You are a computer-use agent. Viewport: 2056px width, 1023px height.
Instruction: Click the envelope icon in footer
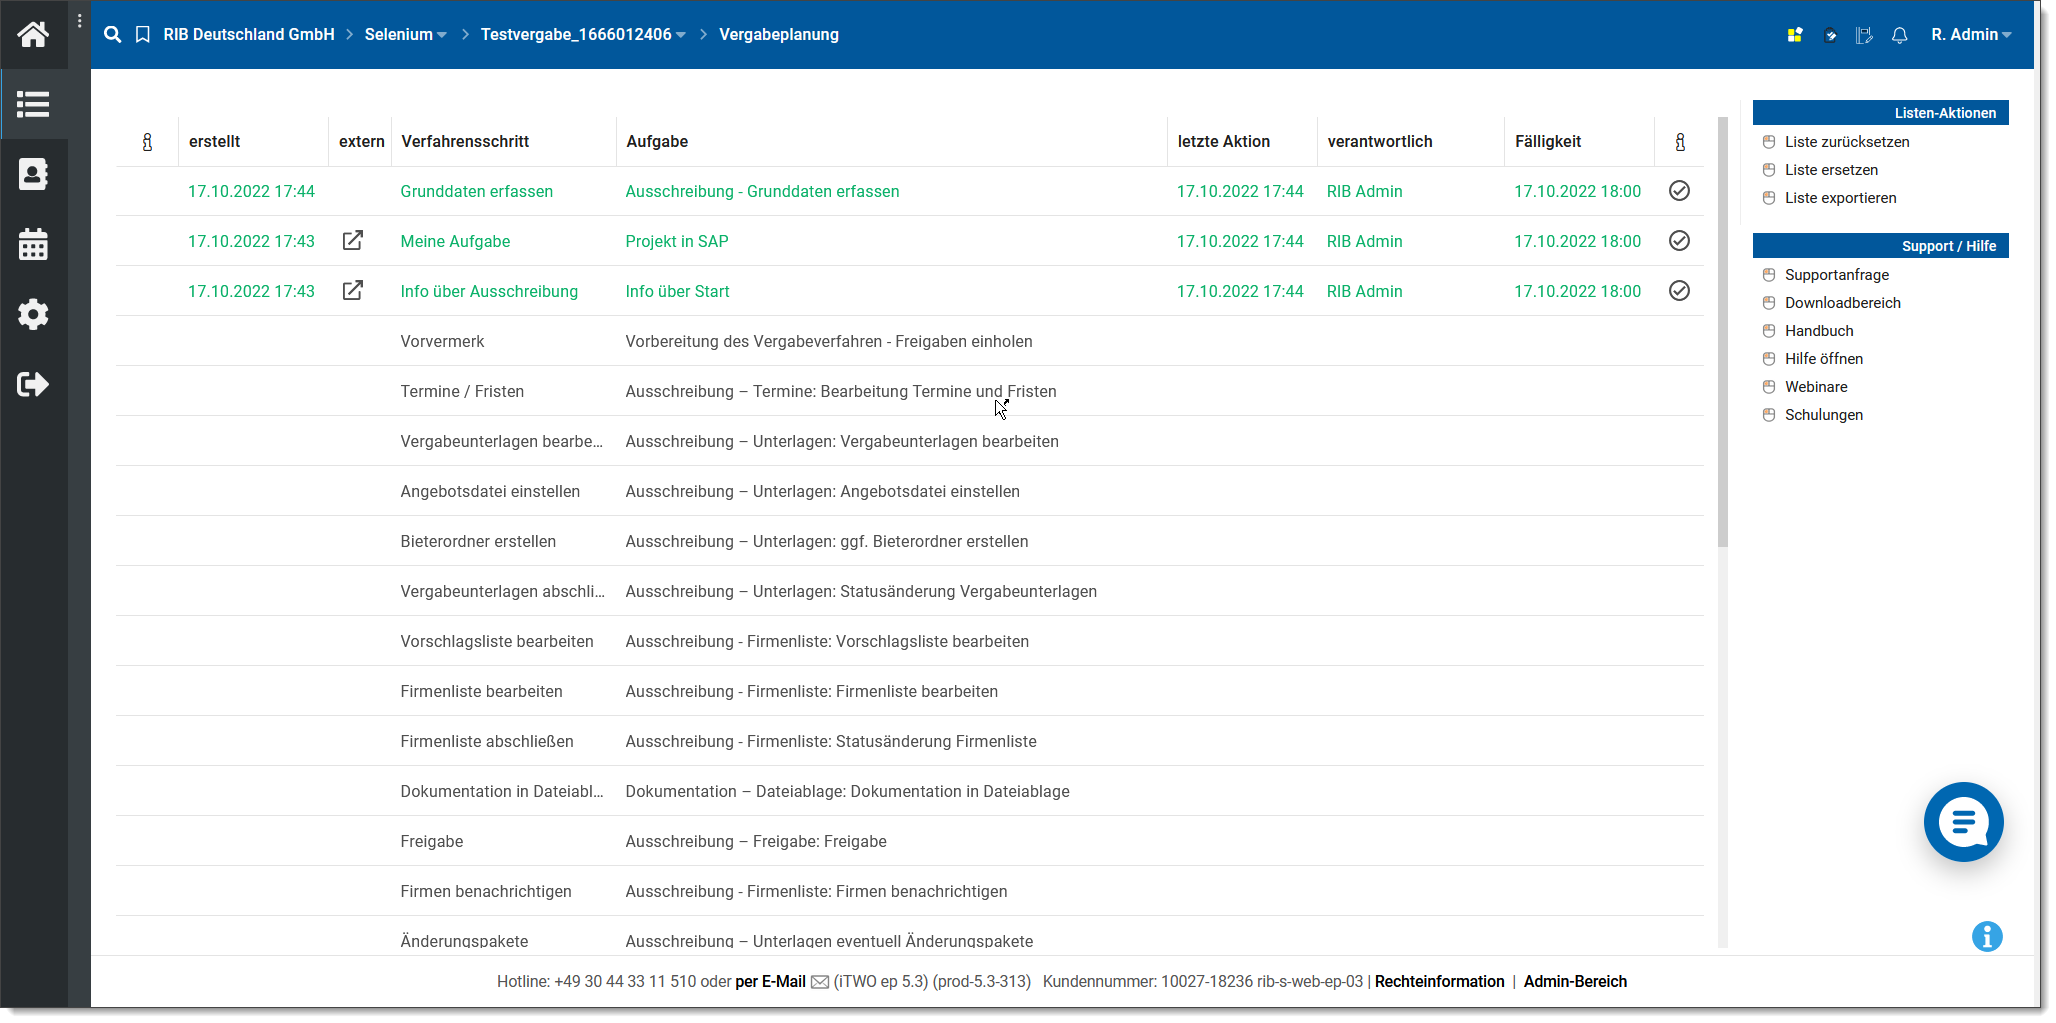click(820, 982)
